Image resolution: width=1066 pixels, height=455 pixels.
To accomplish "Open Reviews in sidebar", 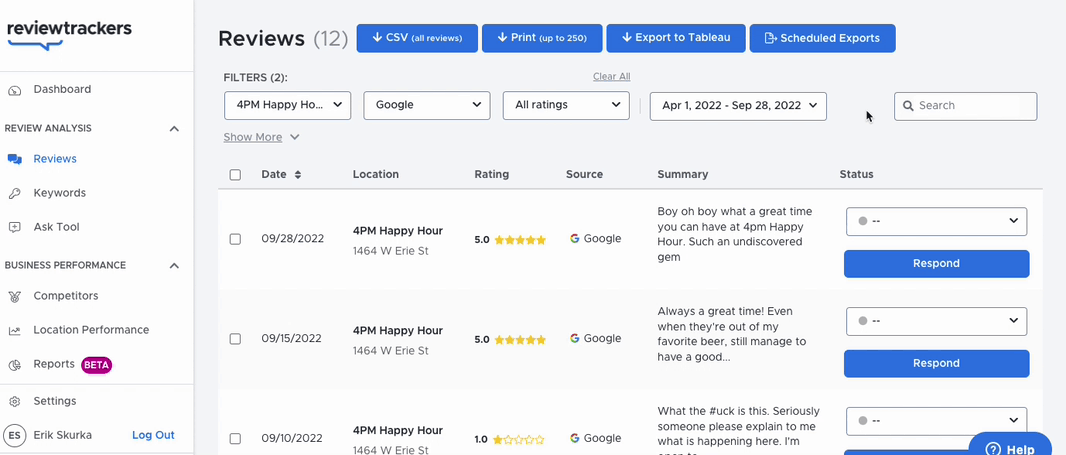I will 55,159.
